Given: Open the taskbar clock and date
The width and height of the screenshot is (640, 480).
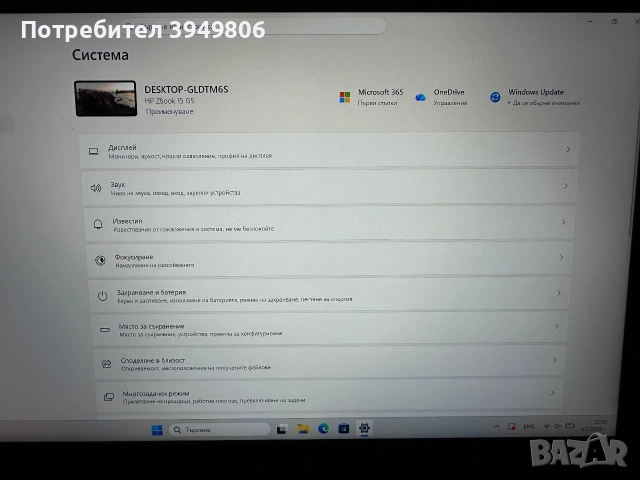Looking at the screenshot, I should tap(595, 425).
